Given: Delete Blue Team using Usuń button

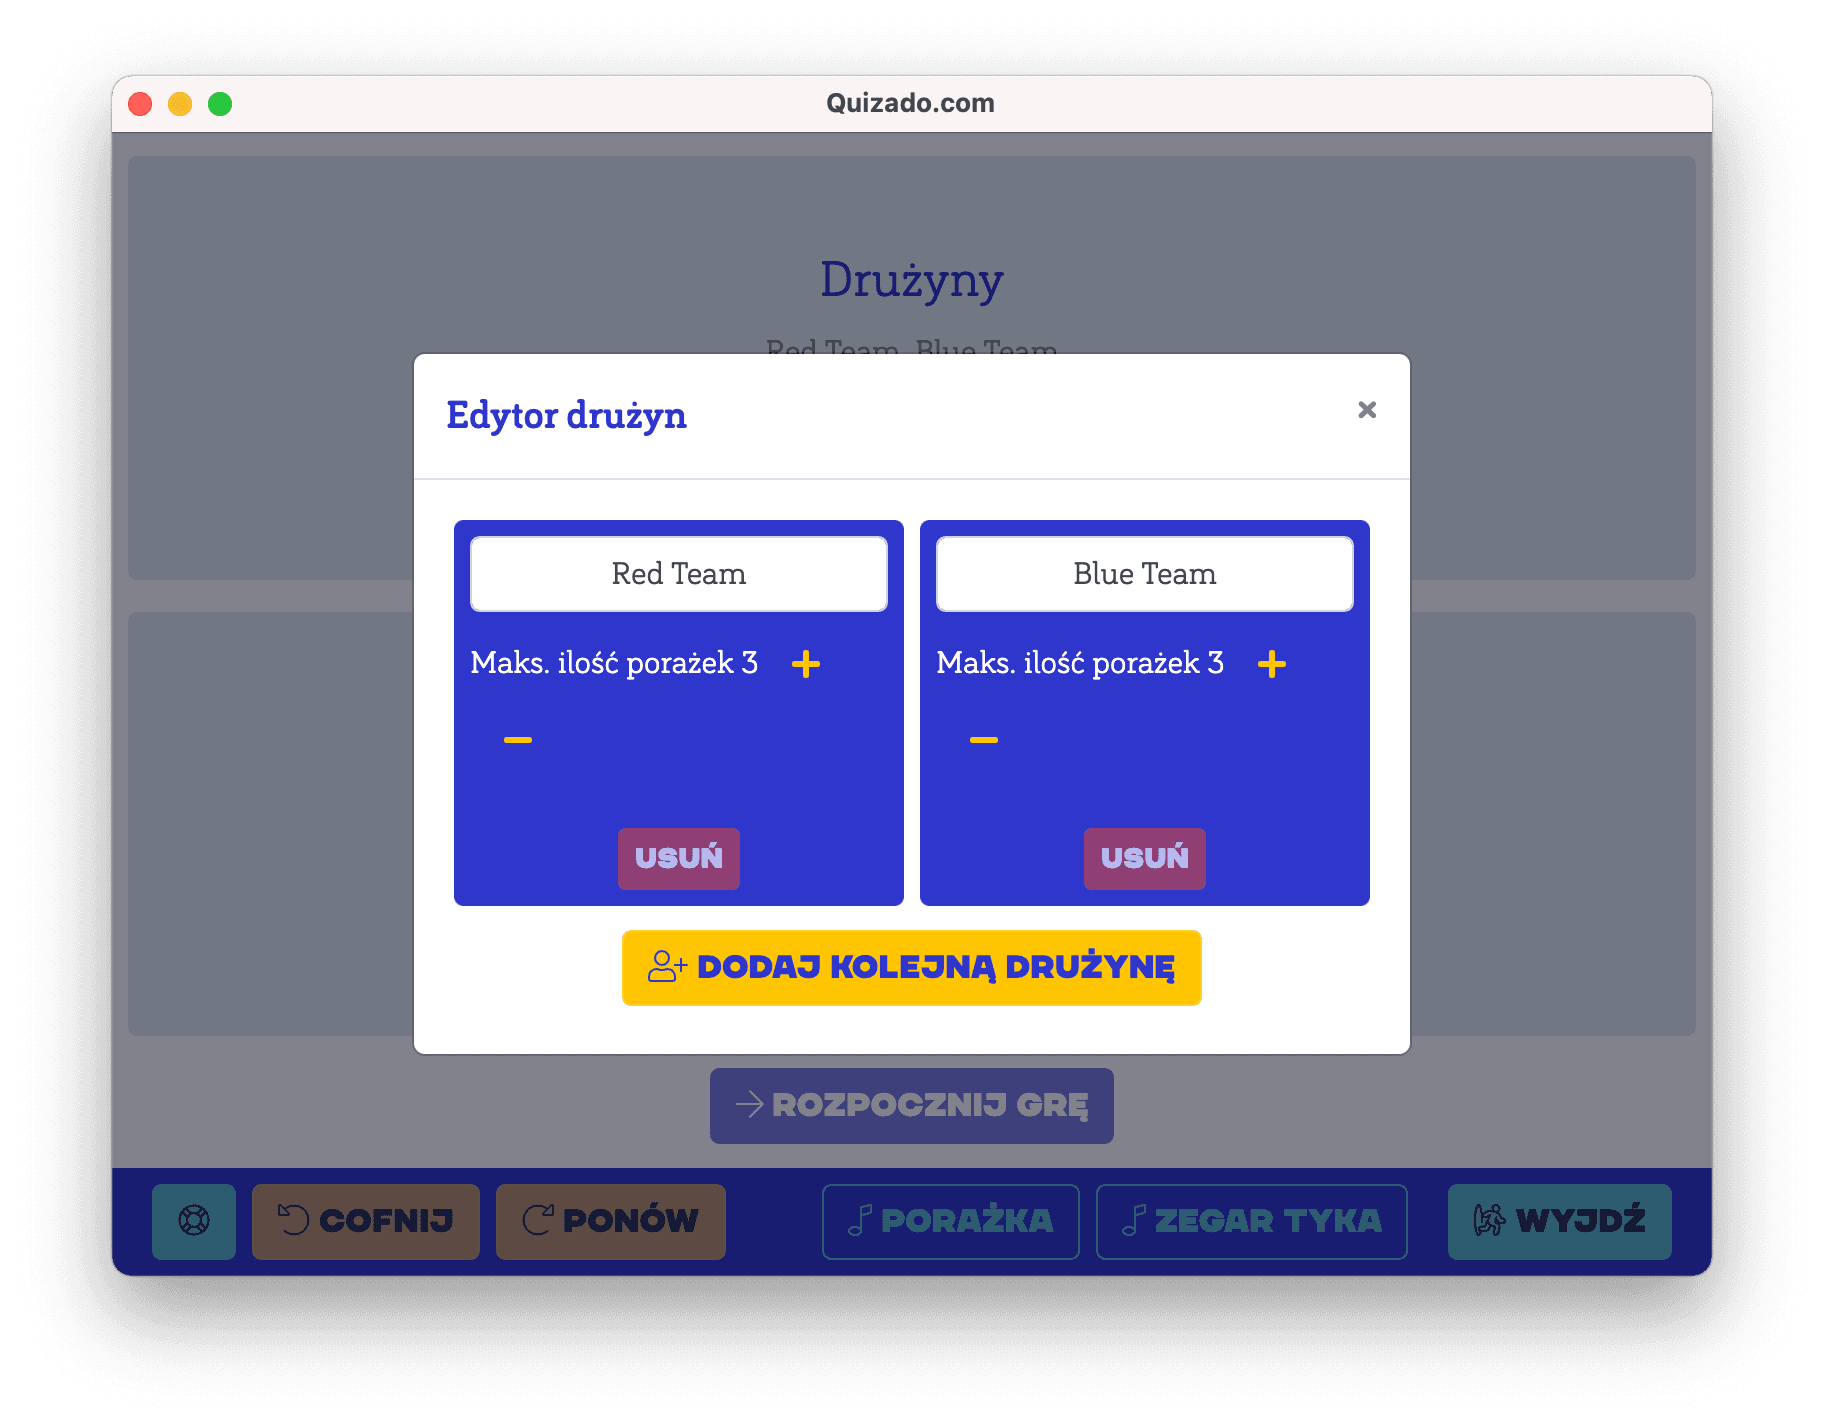Looking at the screenshot, I should pyautogui.click(x=1144, y=858).
